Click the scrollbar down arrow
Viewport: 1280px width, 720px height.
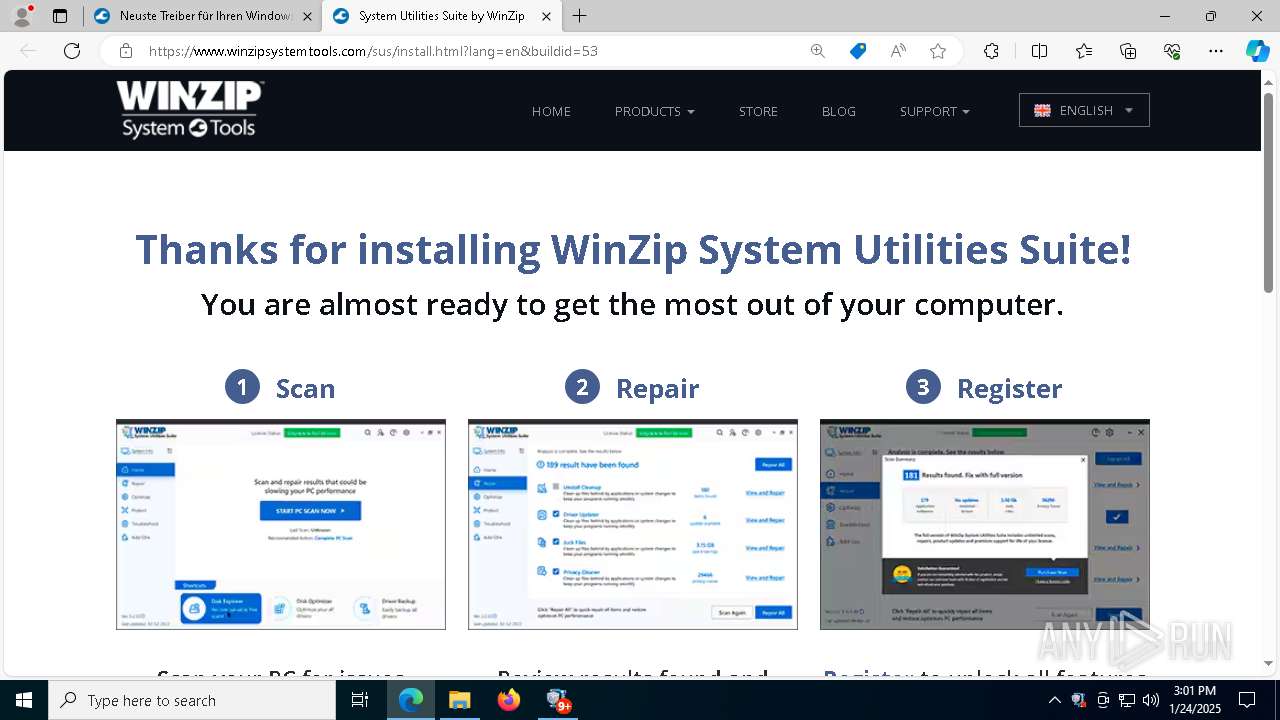click(1269, 663)
